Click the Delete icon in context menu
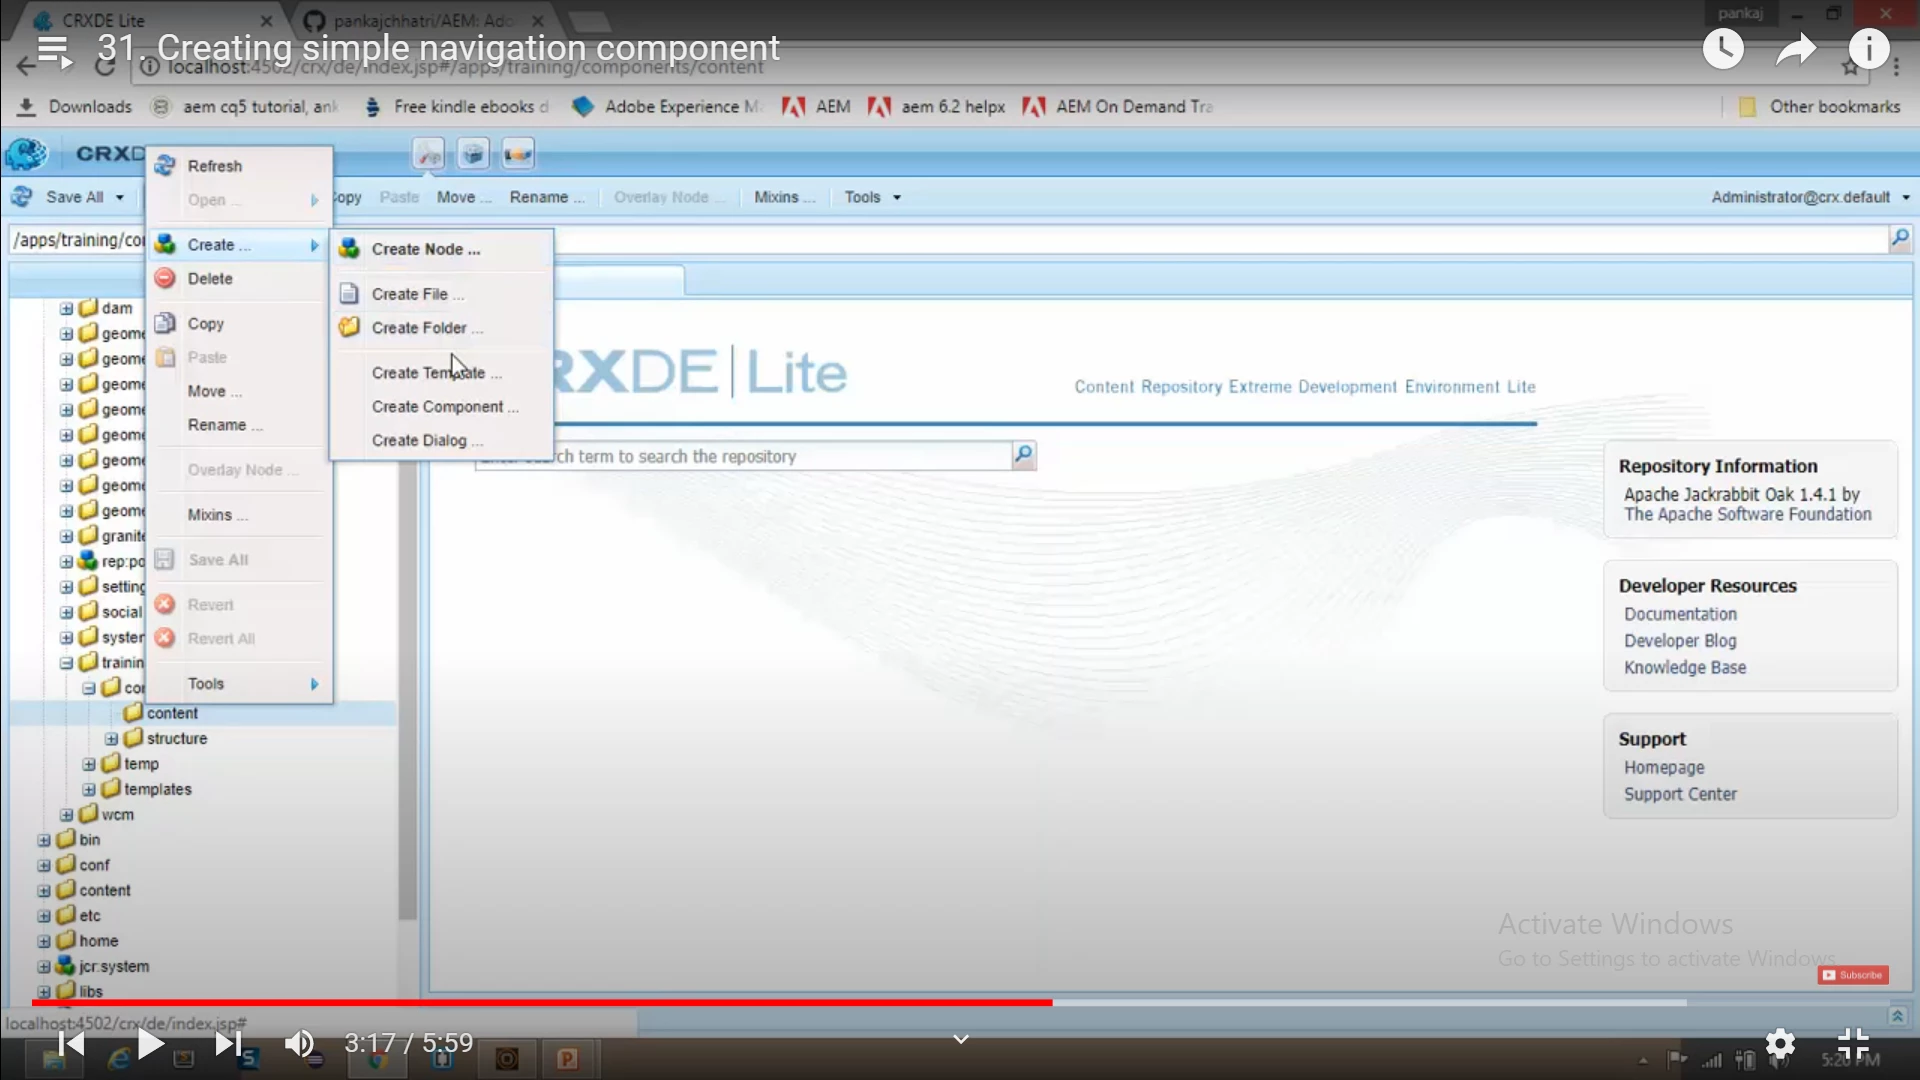 (x=165, y=278)
